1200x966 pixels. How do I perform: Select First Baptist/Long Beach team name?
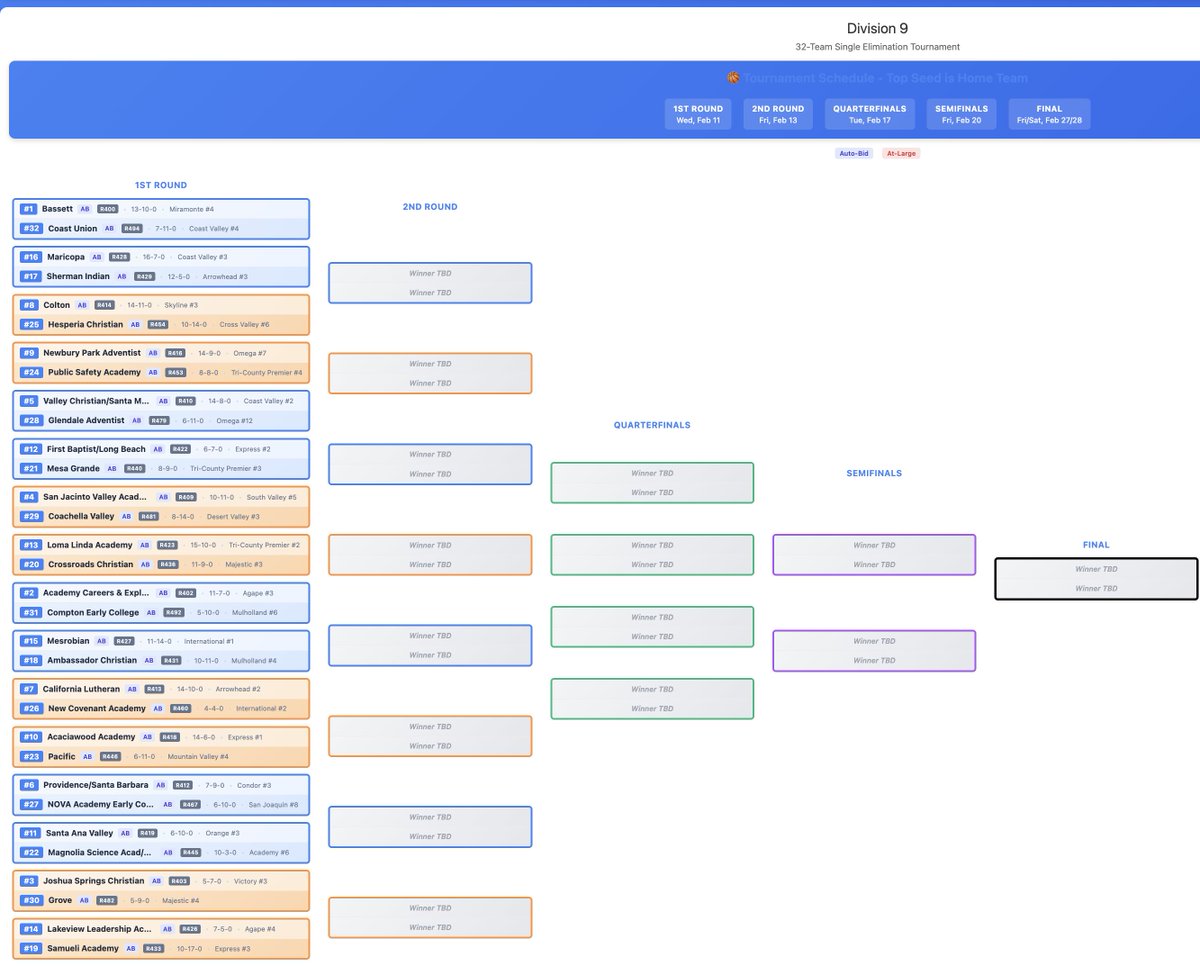[x=96, y=449]
